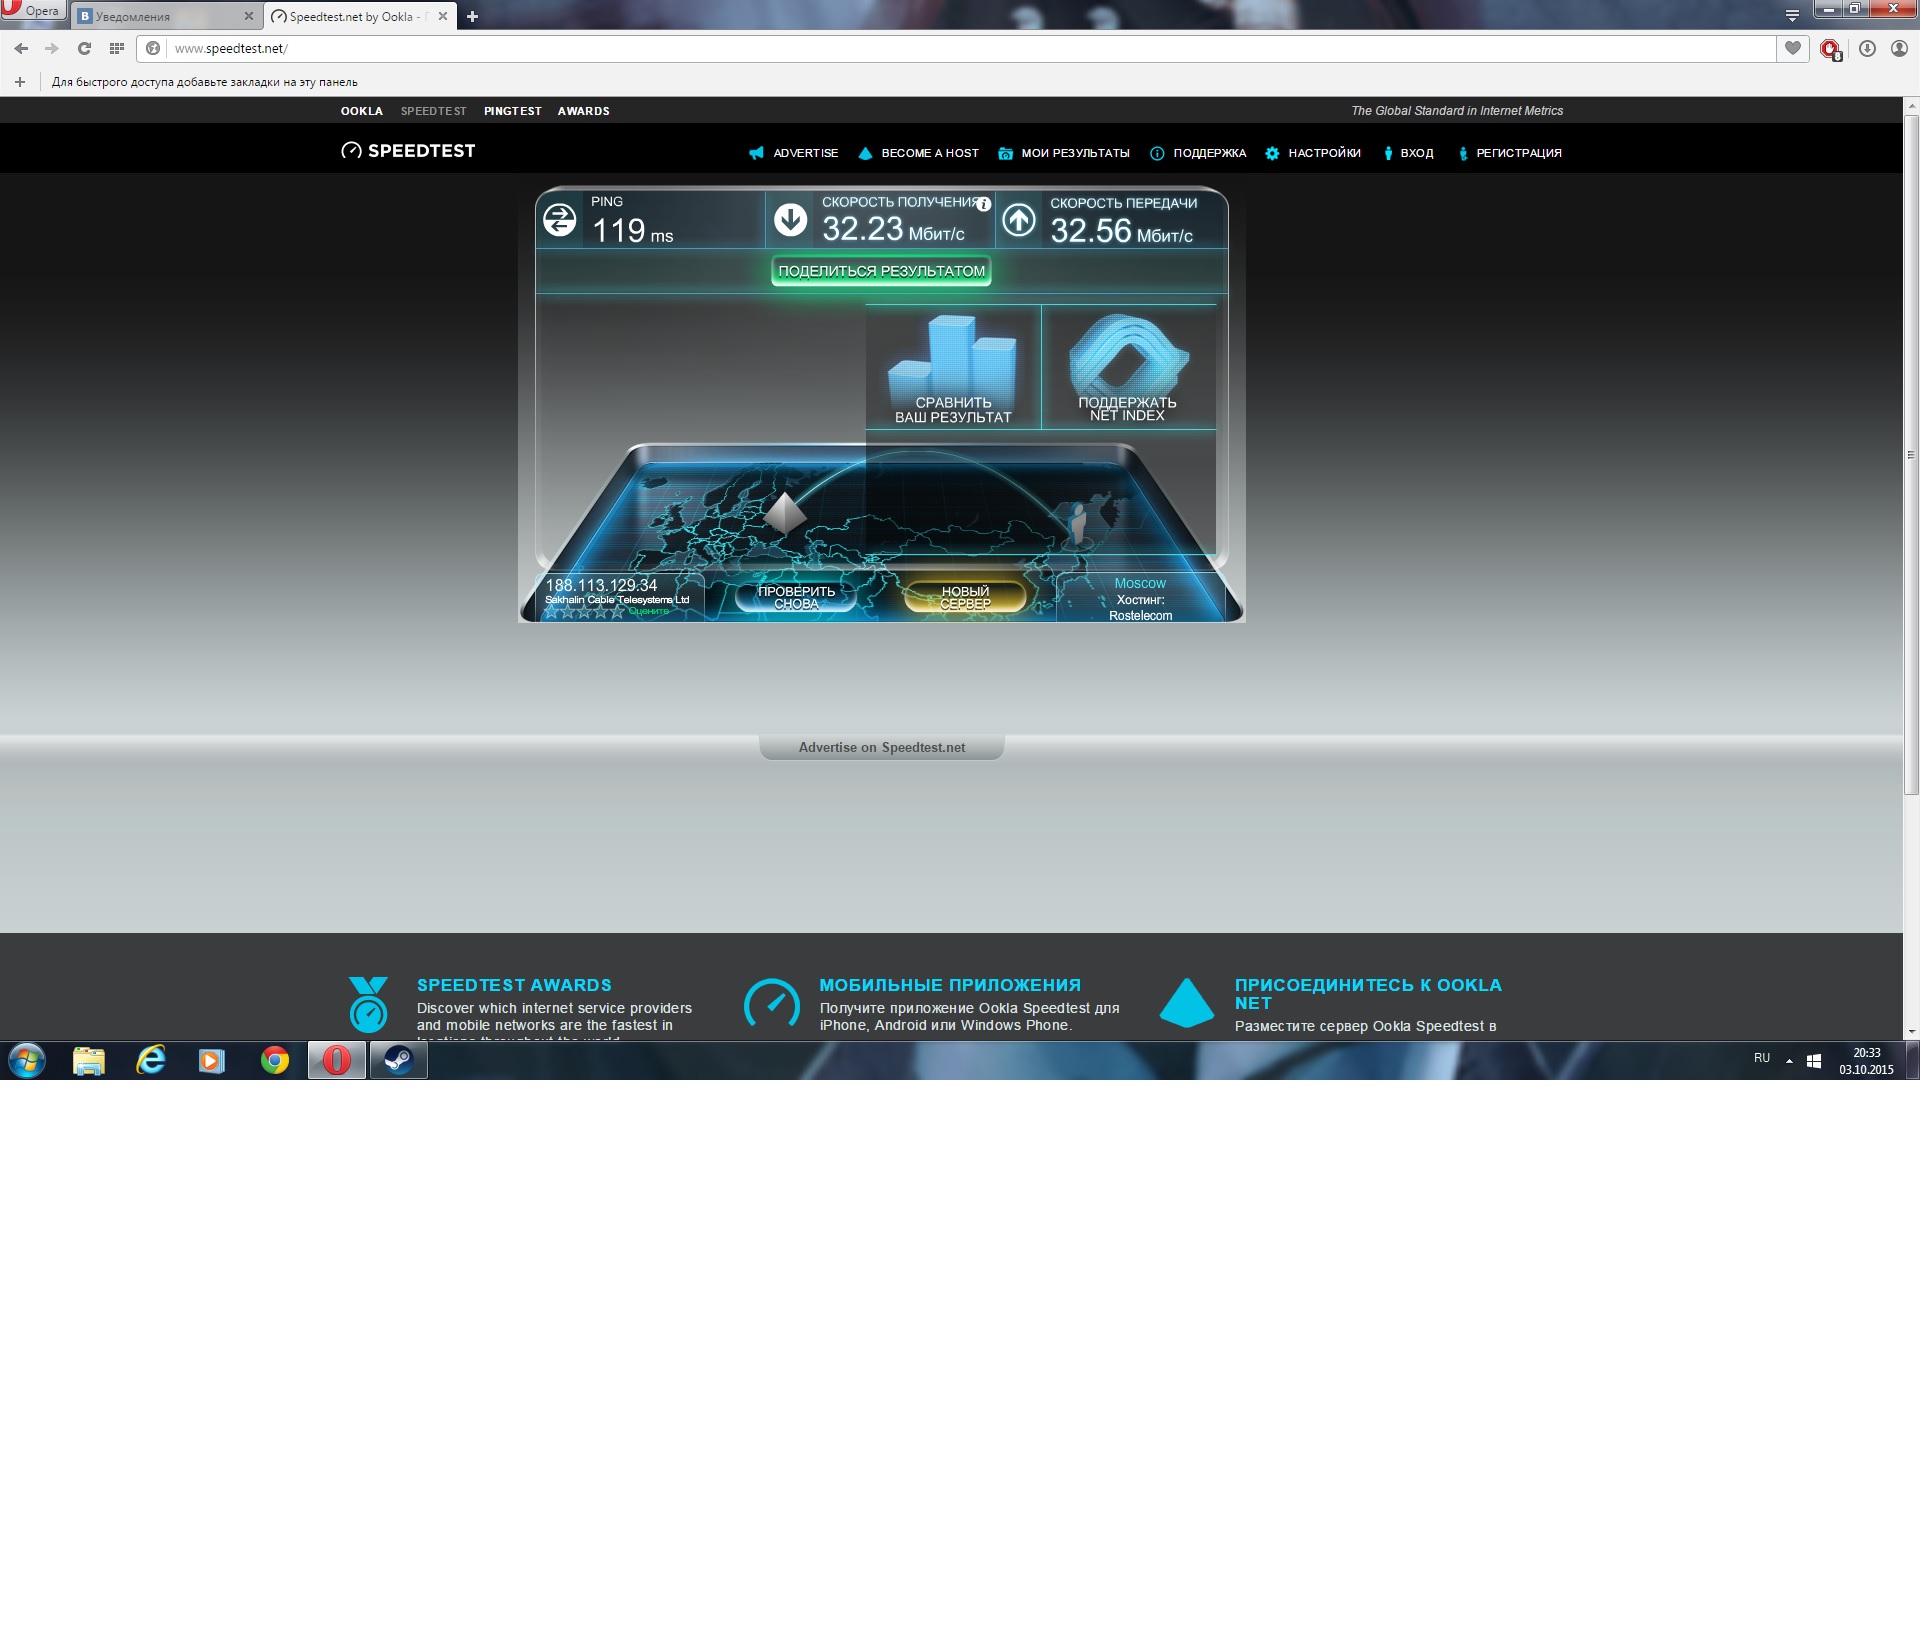Open the AWARDS top navigation link
1920x1630 pixels.
[583, 111]
